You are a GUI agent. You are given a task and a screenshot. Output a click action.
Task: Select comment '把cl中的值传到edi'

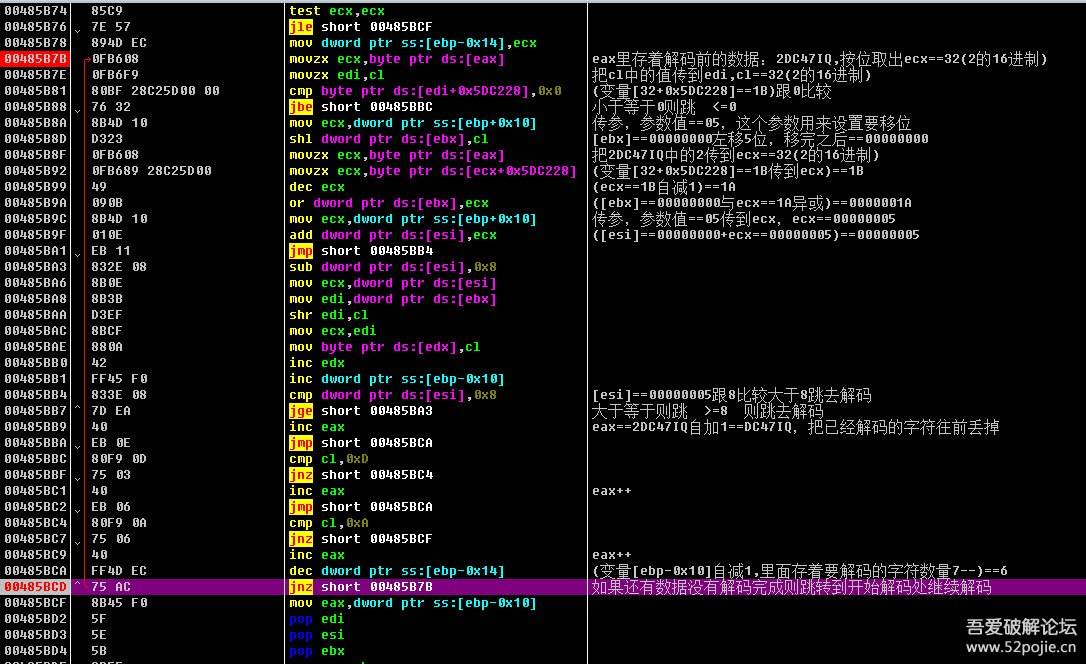coord(731,75)
